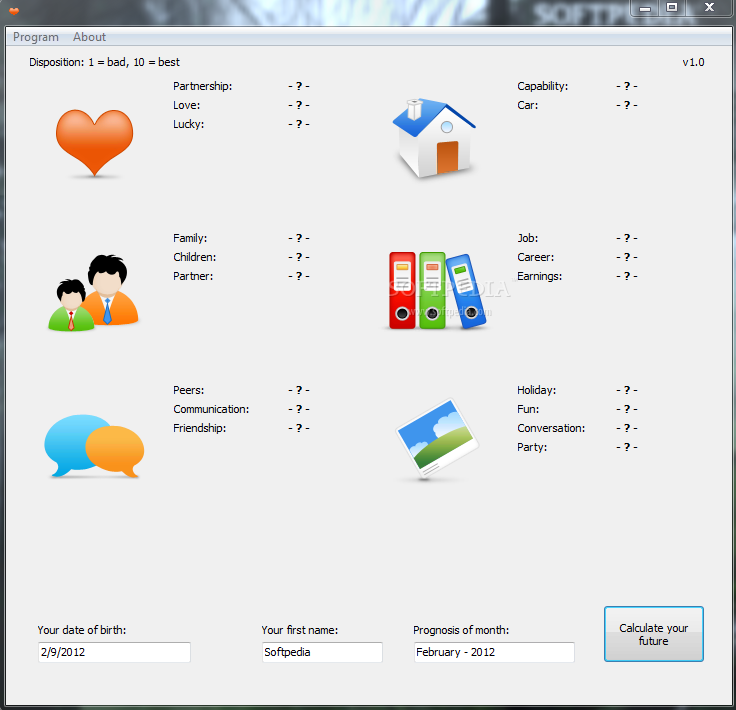The width and height of the screenshot is (736, 710).
Task: Click the Peers label
Action: coord(189,390)
